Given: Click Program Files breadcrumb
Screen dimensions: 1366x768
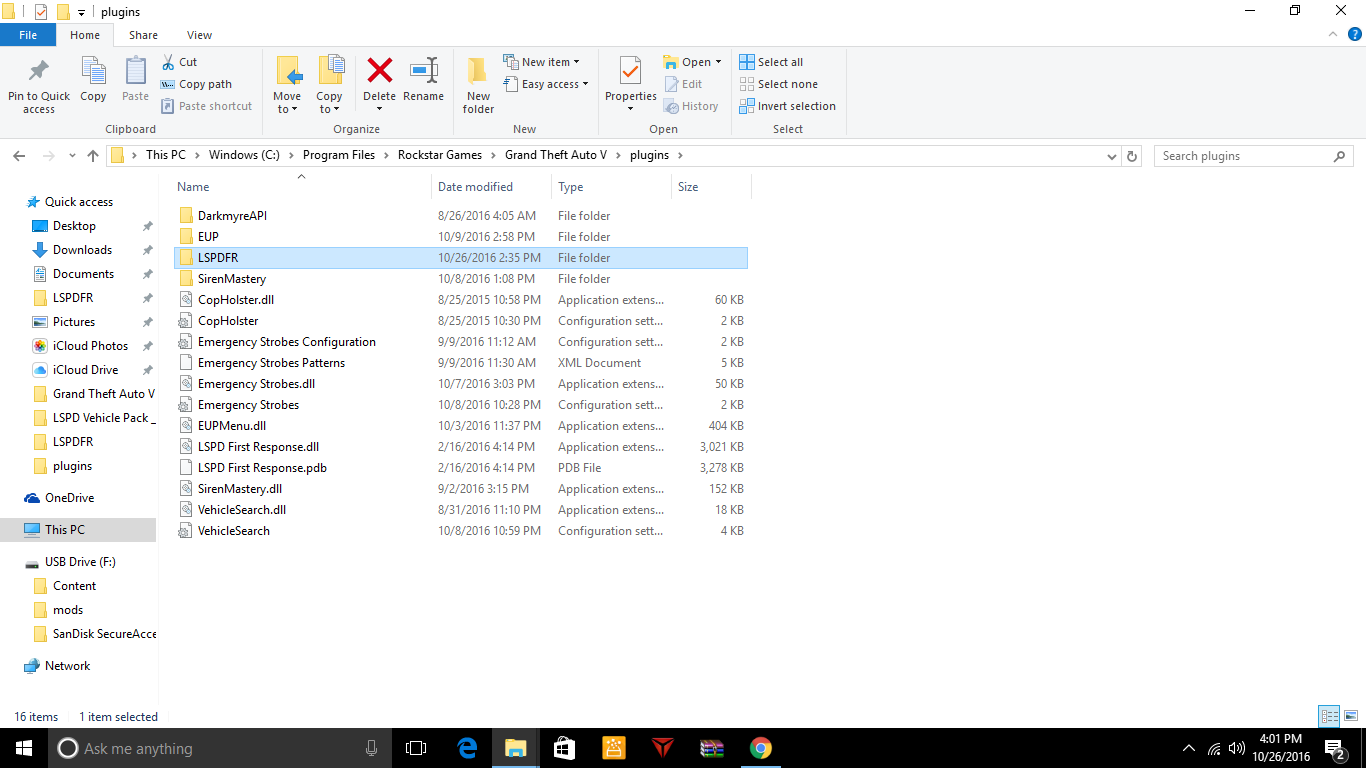Looking at the screenshot, I should click(x=339, y=155).
